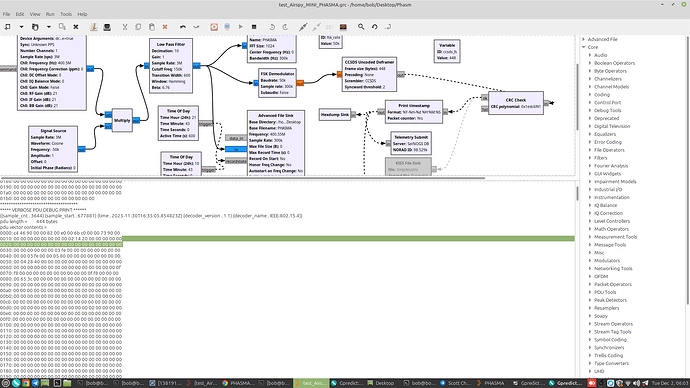Collapse the Core category
Image resolution: width=690 pixels, height=388 pixels.
coord(584,47)
